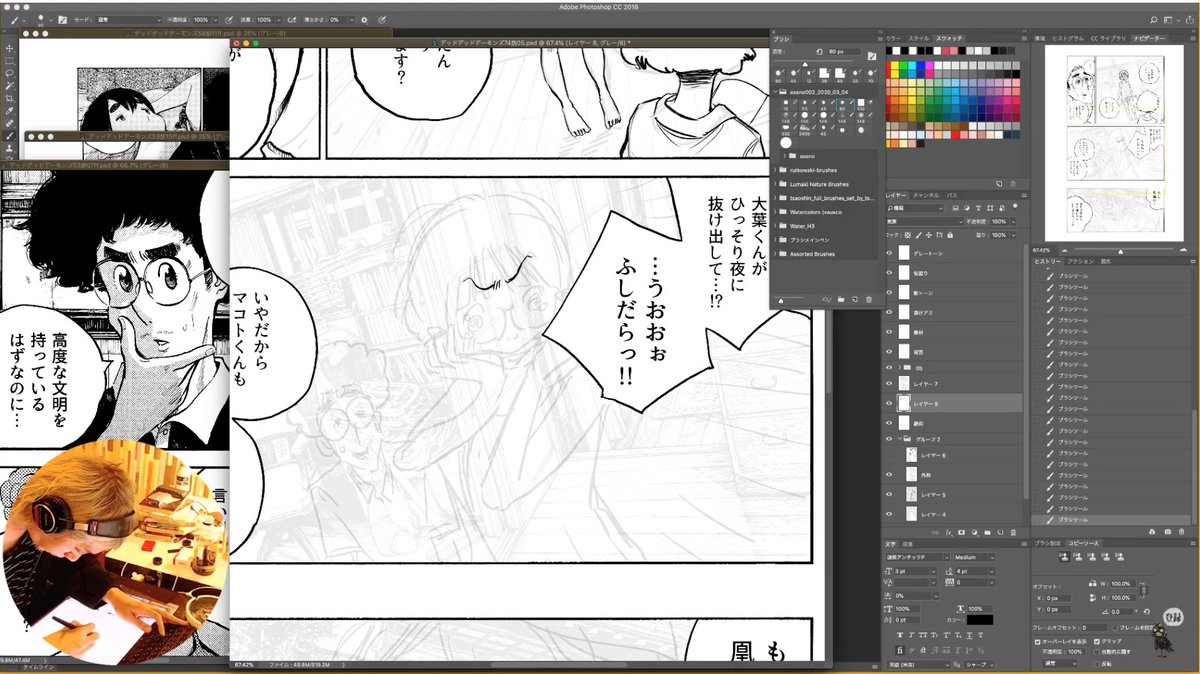Lock all icon in Layers panel
Image resolution: width=1200 pixels, height=674 pixels.
[x=950, y=235]
